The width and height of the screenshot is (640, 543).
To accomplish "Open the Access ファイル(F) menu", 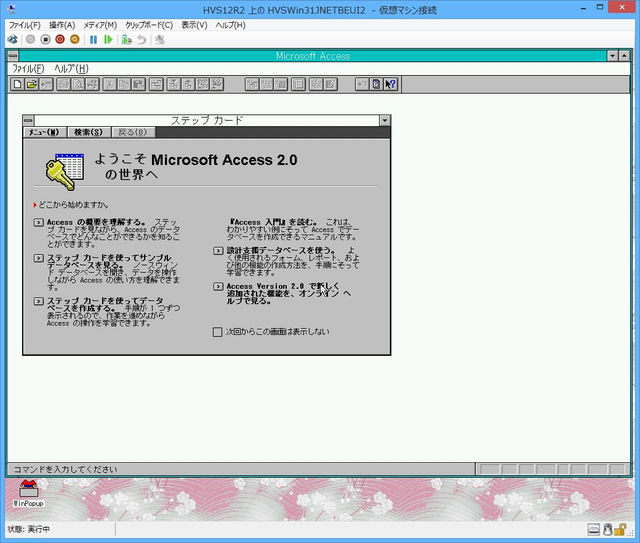I will [x=28, y=69].
